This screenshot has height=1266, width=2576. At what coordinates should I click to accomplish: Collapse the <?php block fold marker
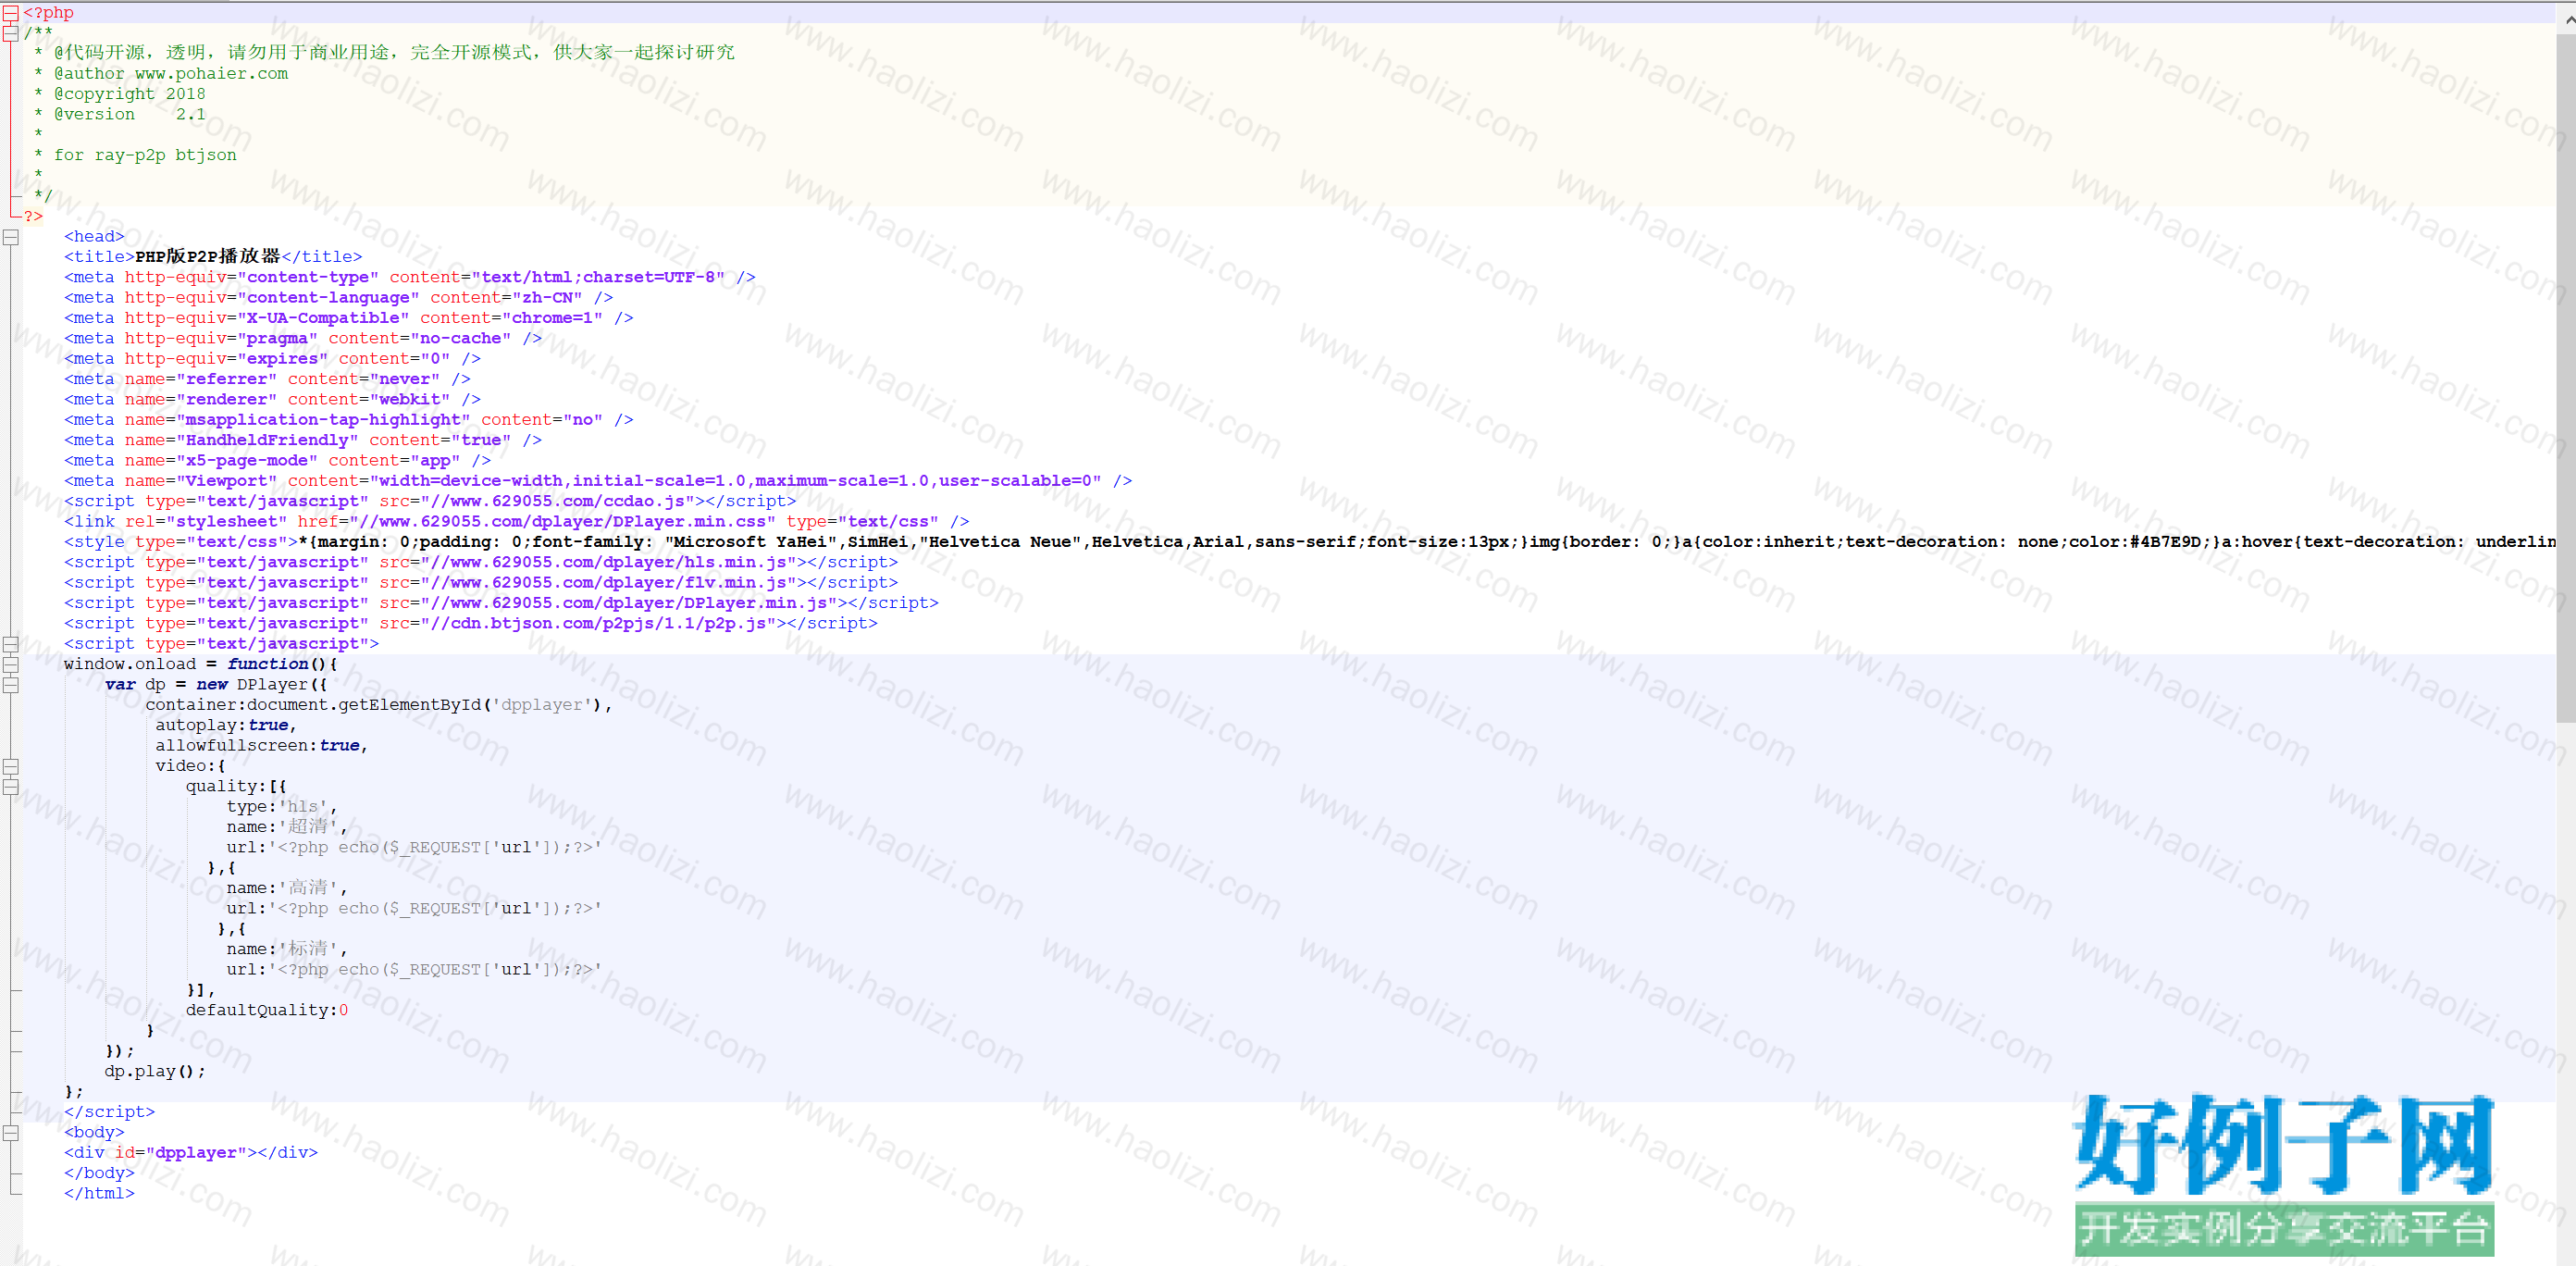pos(11,13)
